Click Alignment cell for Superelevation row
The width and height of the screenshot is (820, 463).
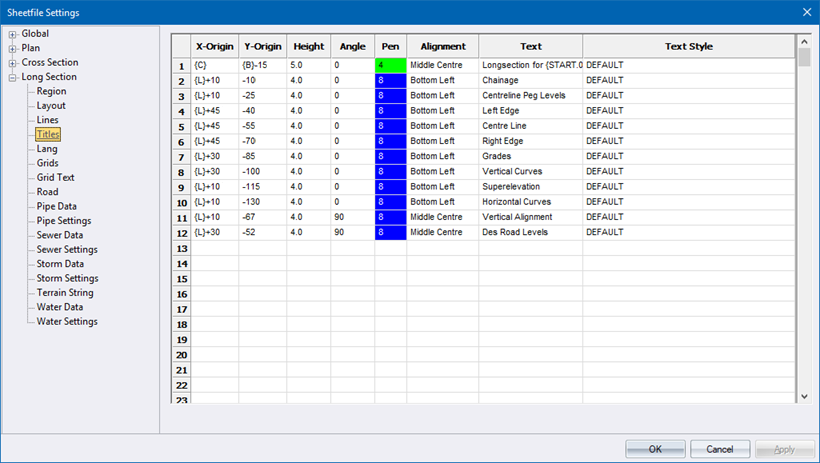pyautogui.click(x=442, y=186)
